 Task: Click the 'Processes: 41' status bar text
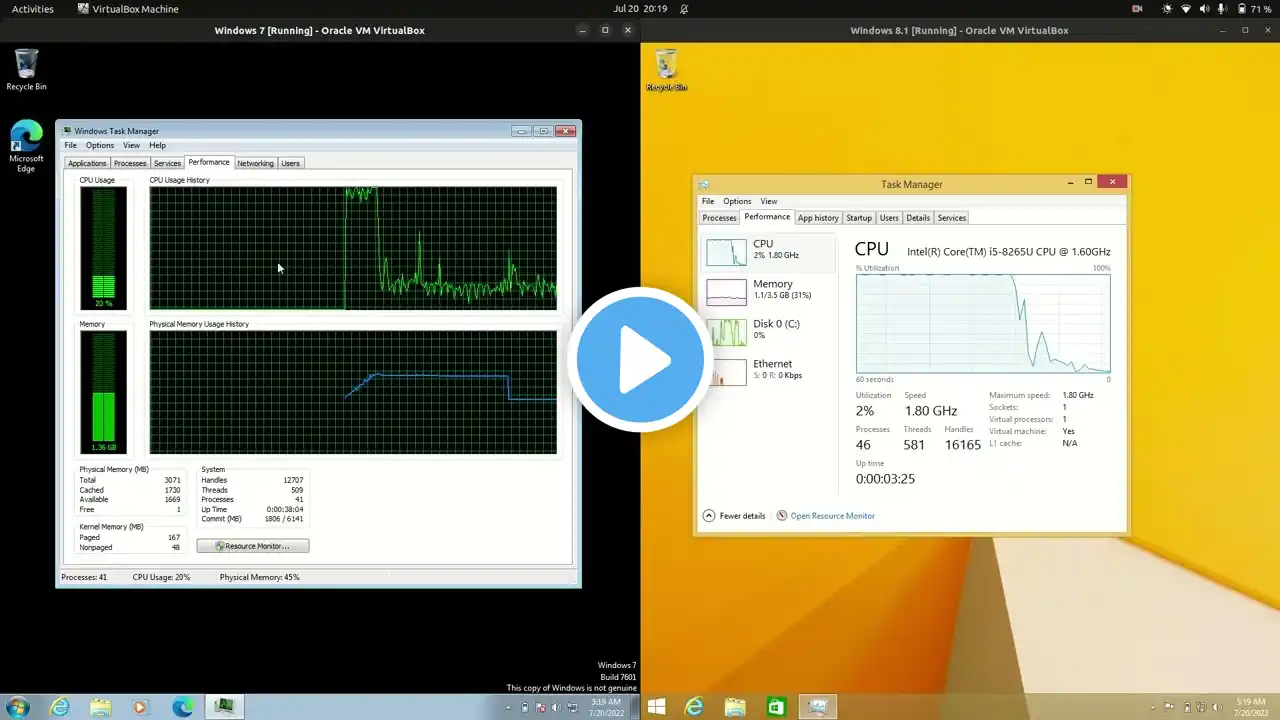coord(84,577)
